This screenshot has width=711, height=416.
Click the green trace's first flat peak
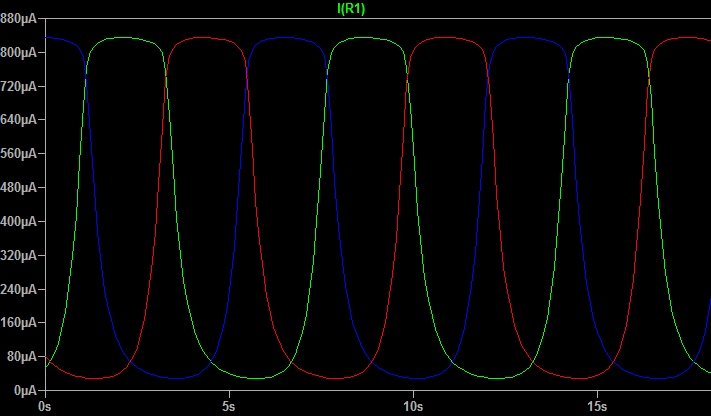(x=122, y=38)
